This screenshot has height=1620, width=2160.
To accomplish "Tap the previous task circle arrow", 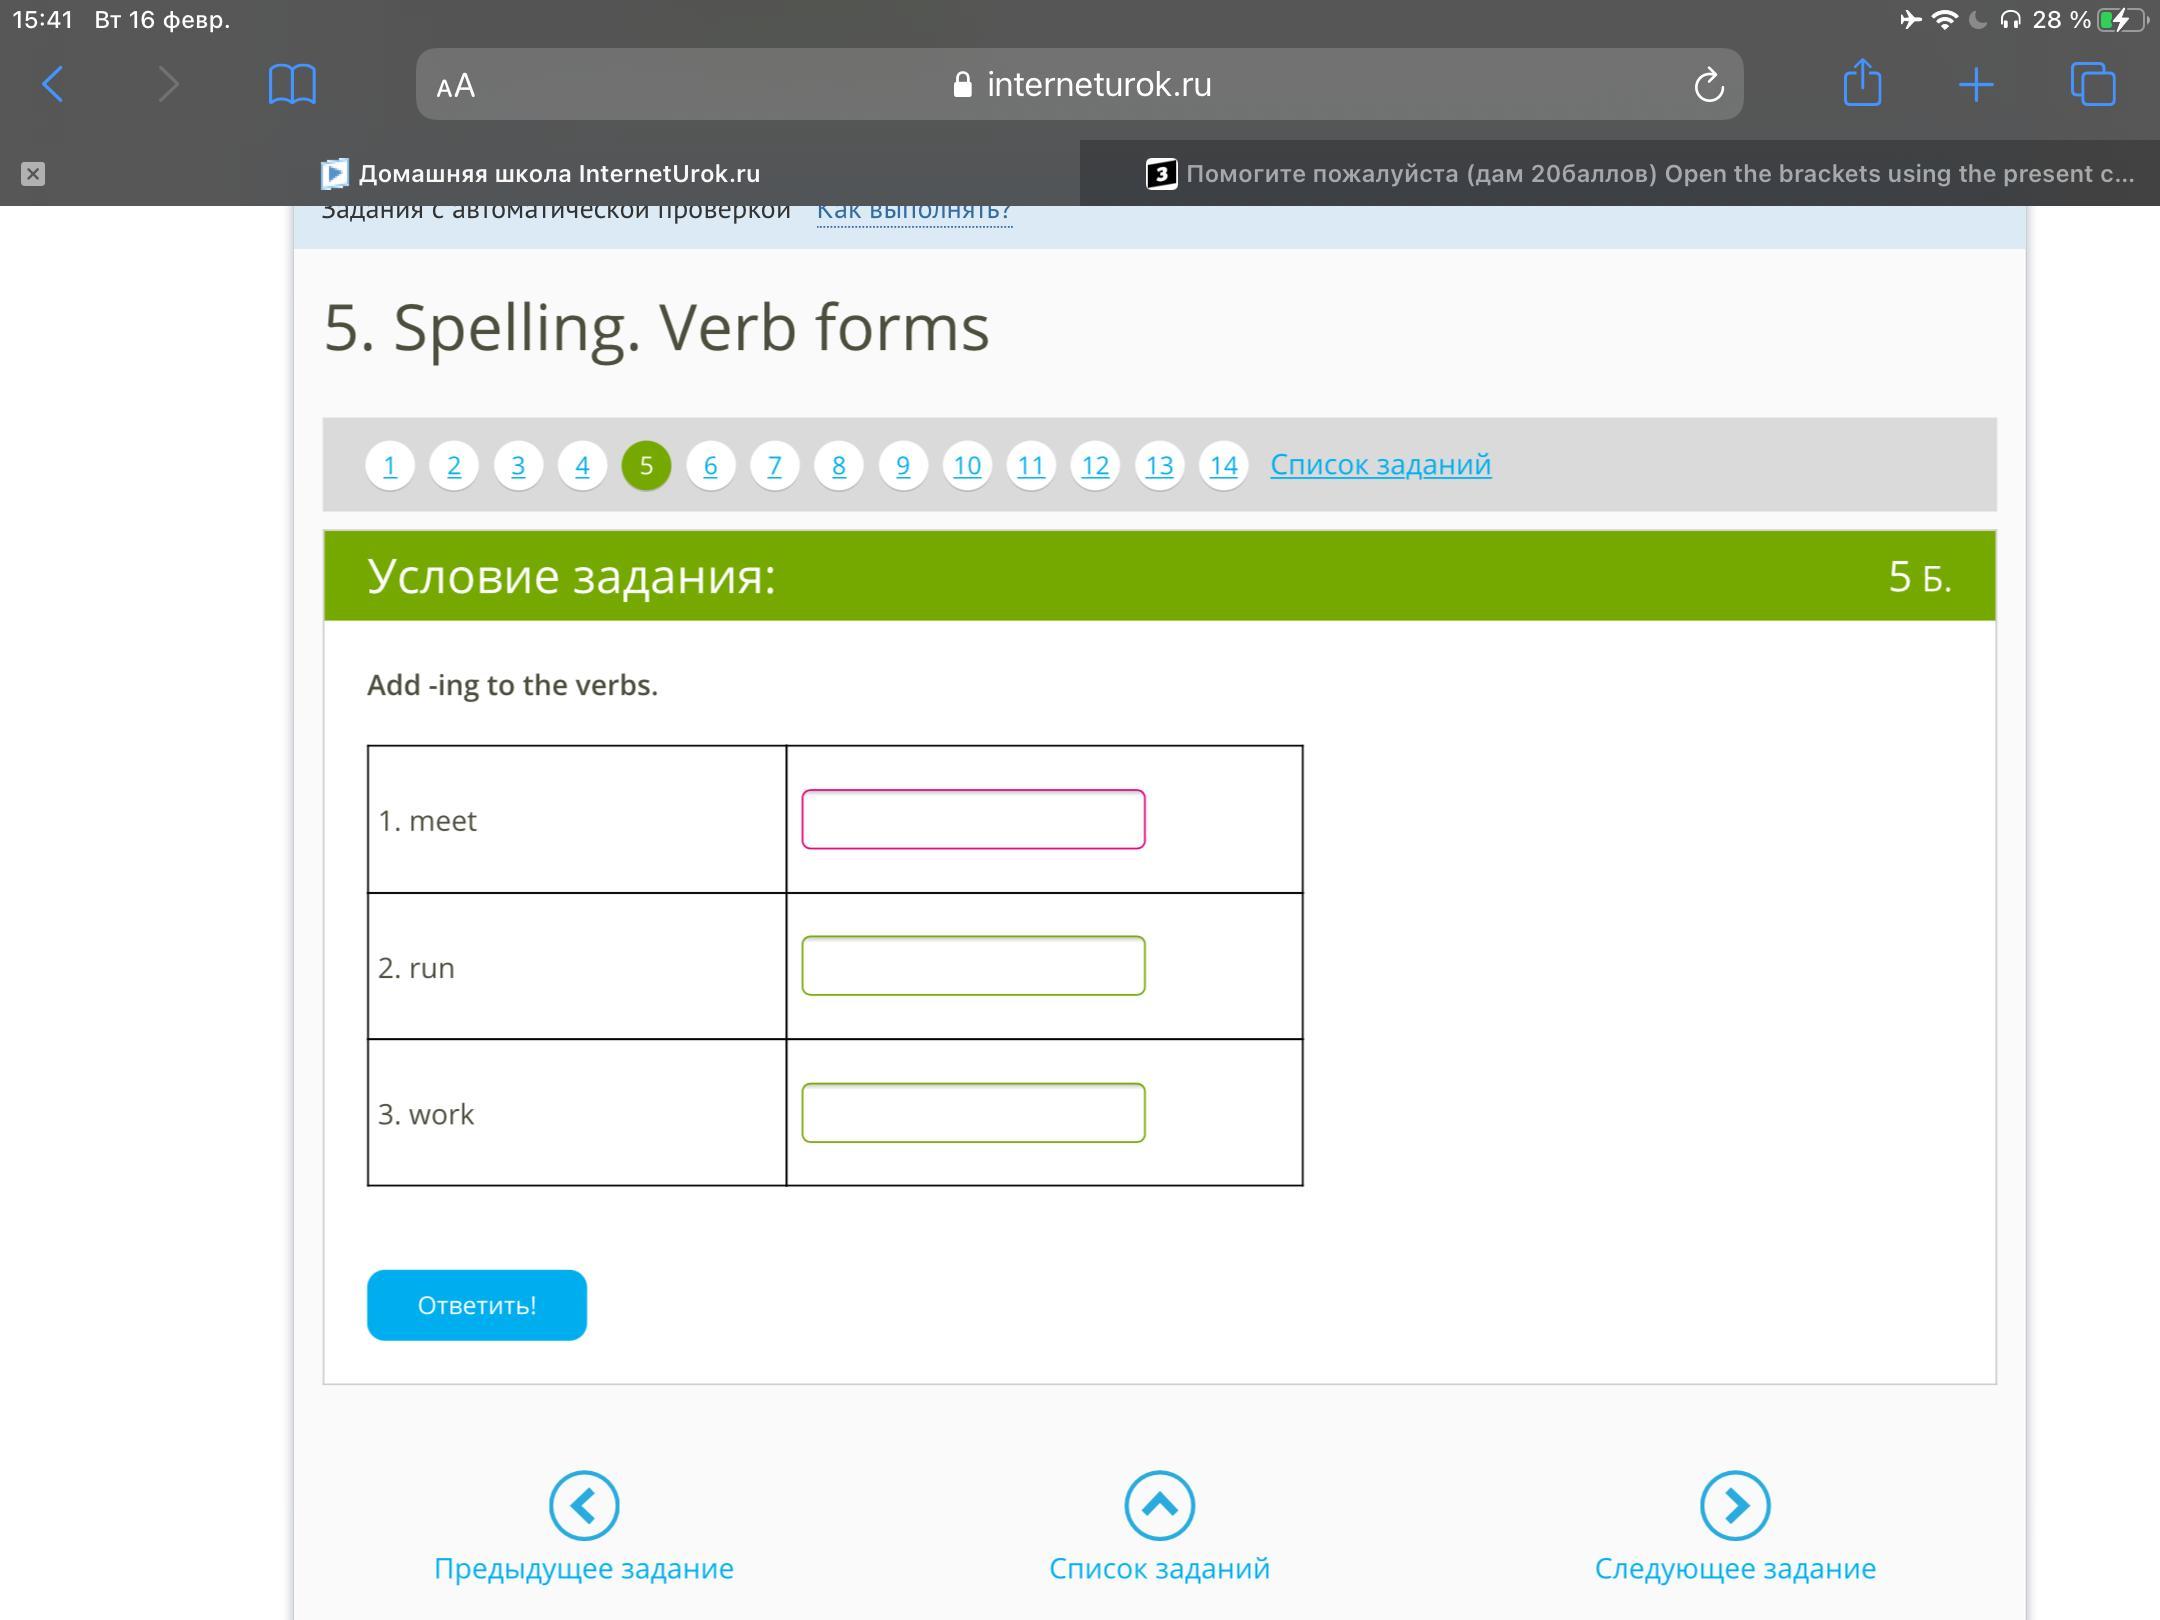I will (584, 1505).
